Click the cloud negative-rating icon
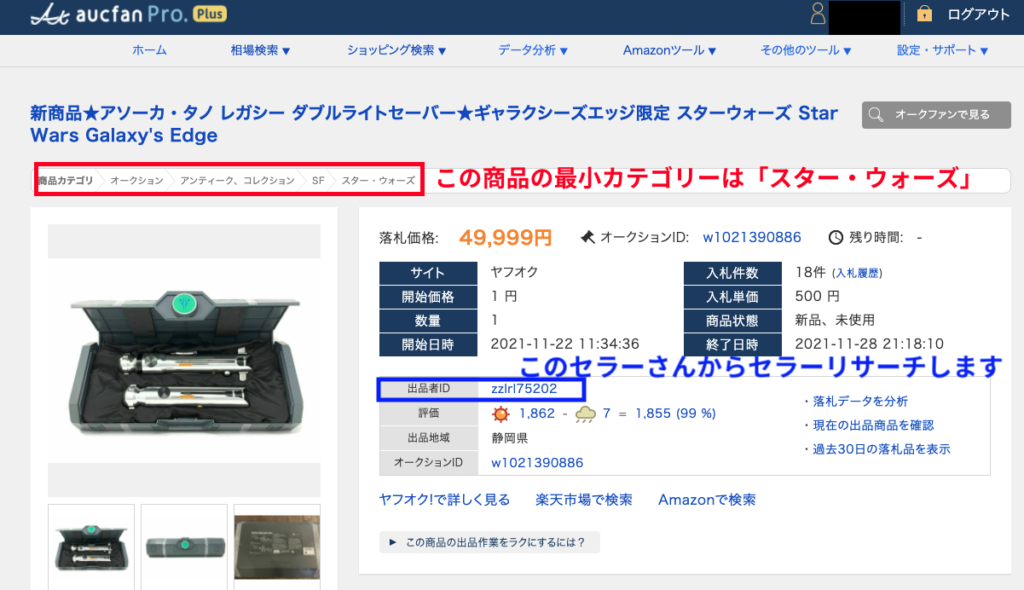This screenshot has height=590, width=1024. [585, 413]
